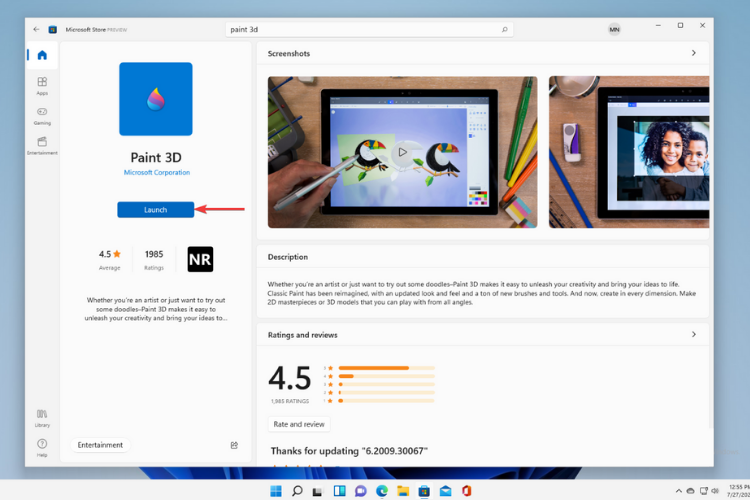Viewport: 750px width, 500px height.
Task: Click the search magnifier icon
Action: tap(505, 29)
